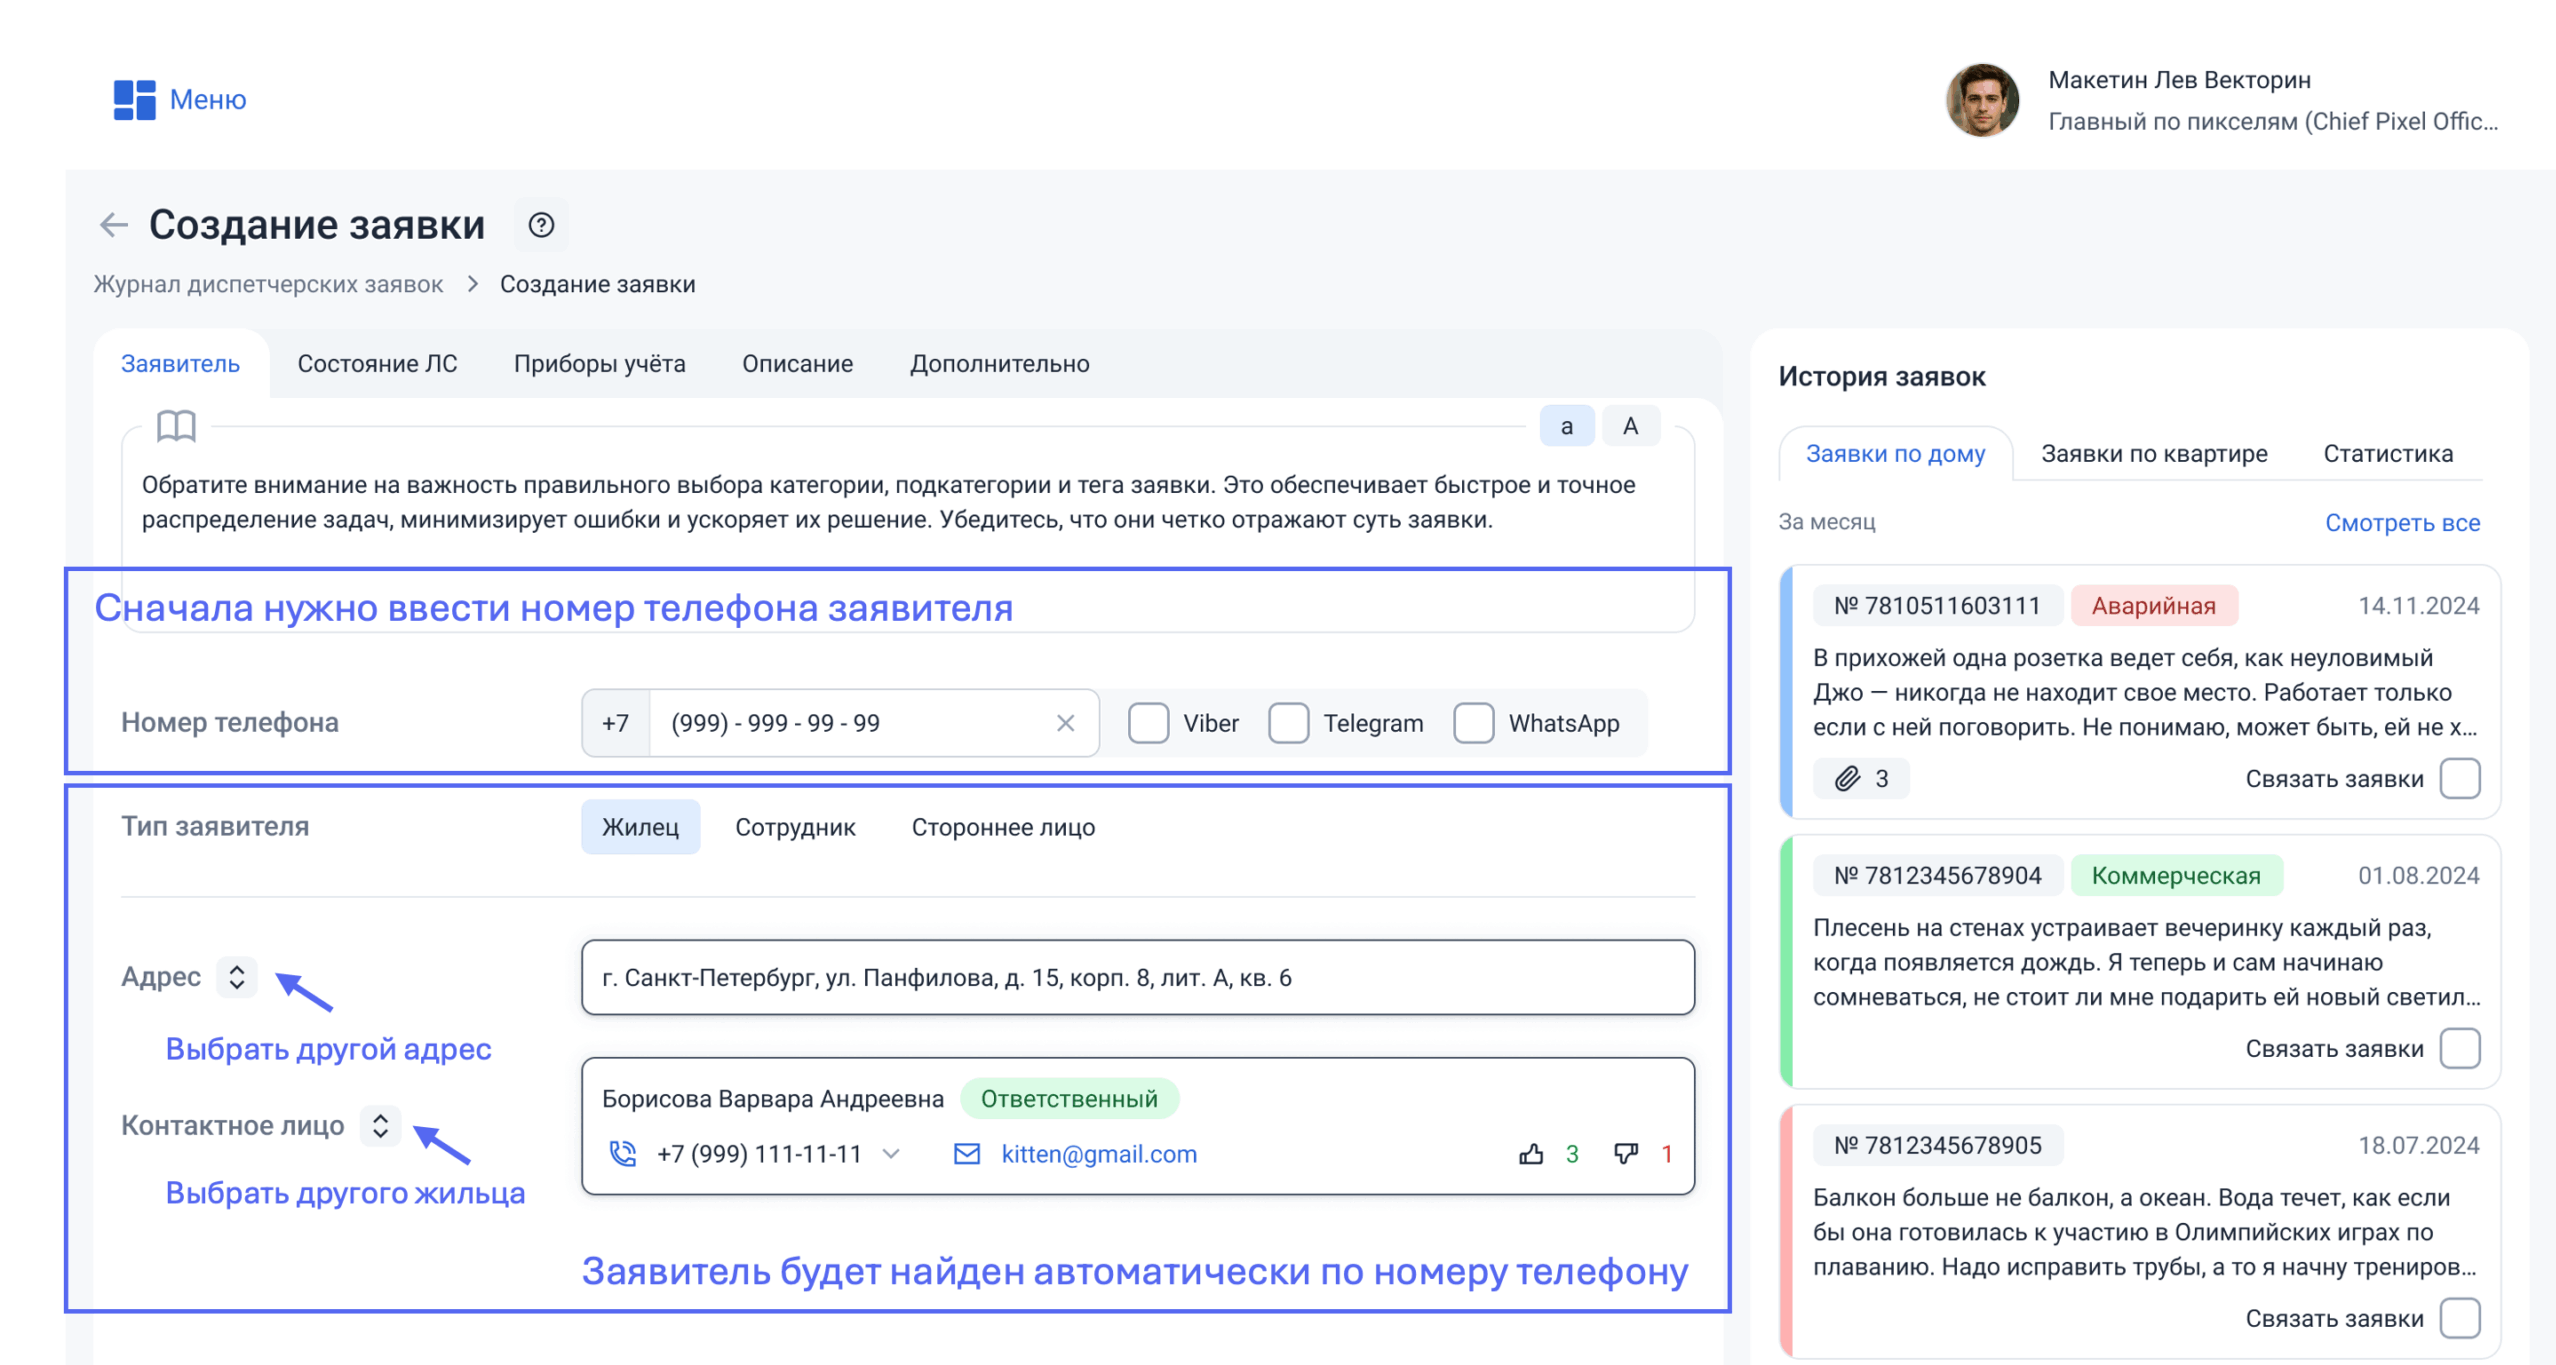Select the Сотрудник applicant type

click(x=795, y=827)
